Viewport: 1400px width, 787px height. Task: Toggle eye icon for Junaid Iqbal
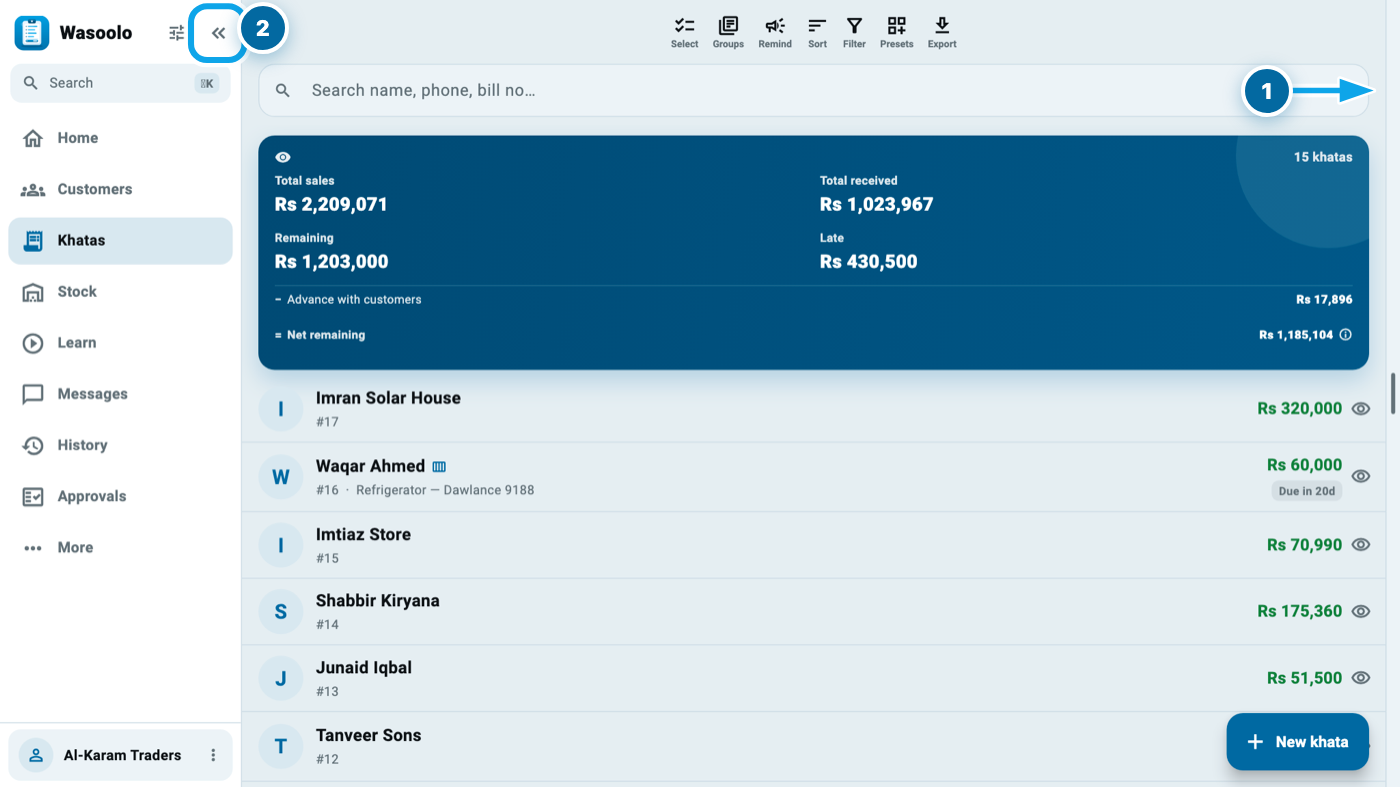(1361, 678)
